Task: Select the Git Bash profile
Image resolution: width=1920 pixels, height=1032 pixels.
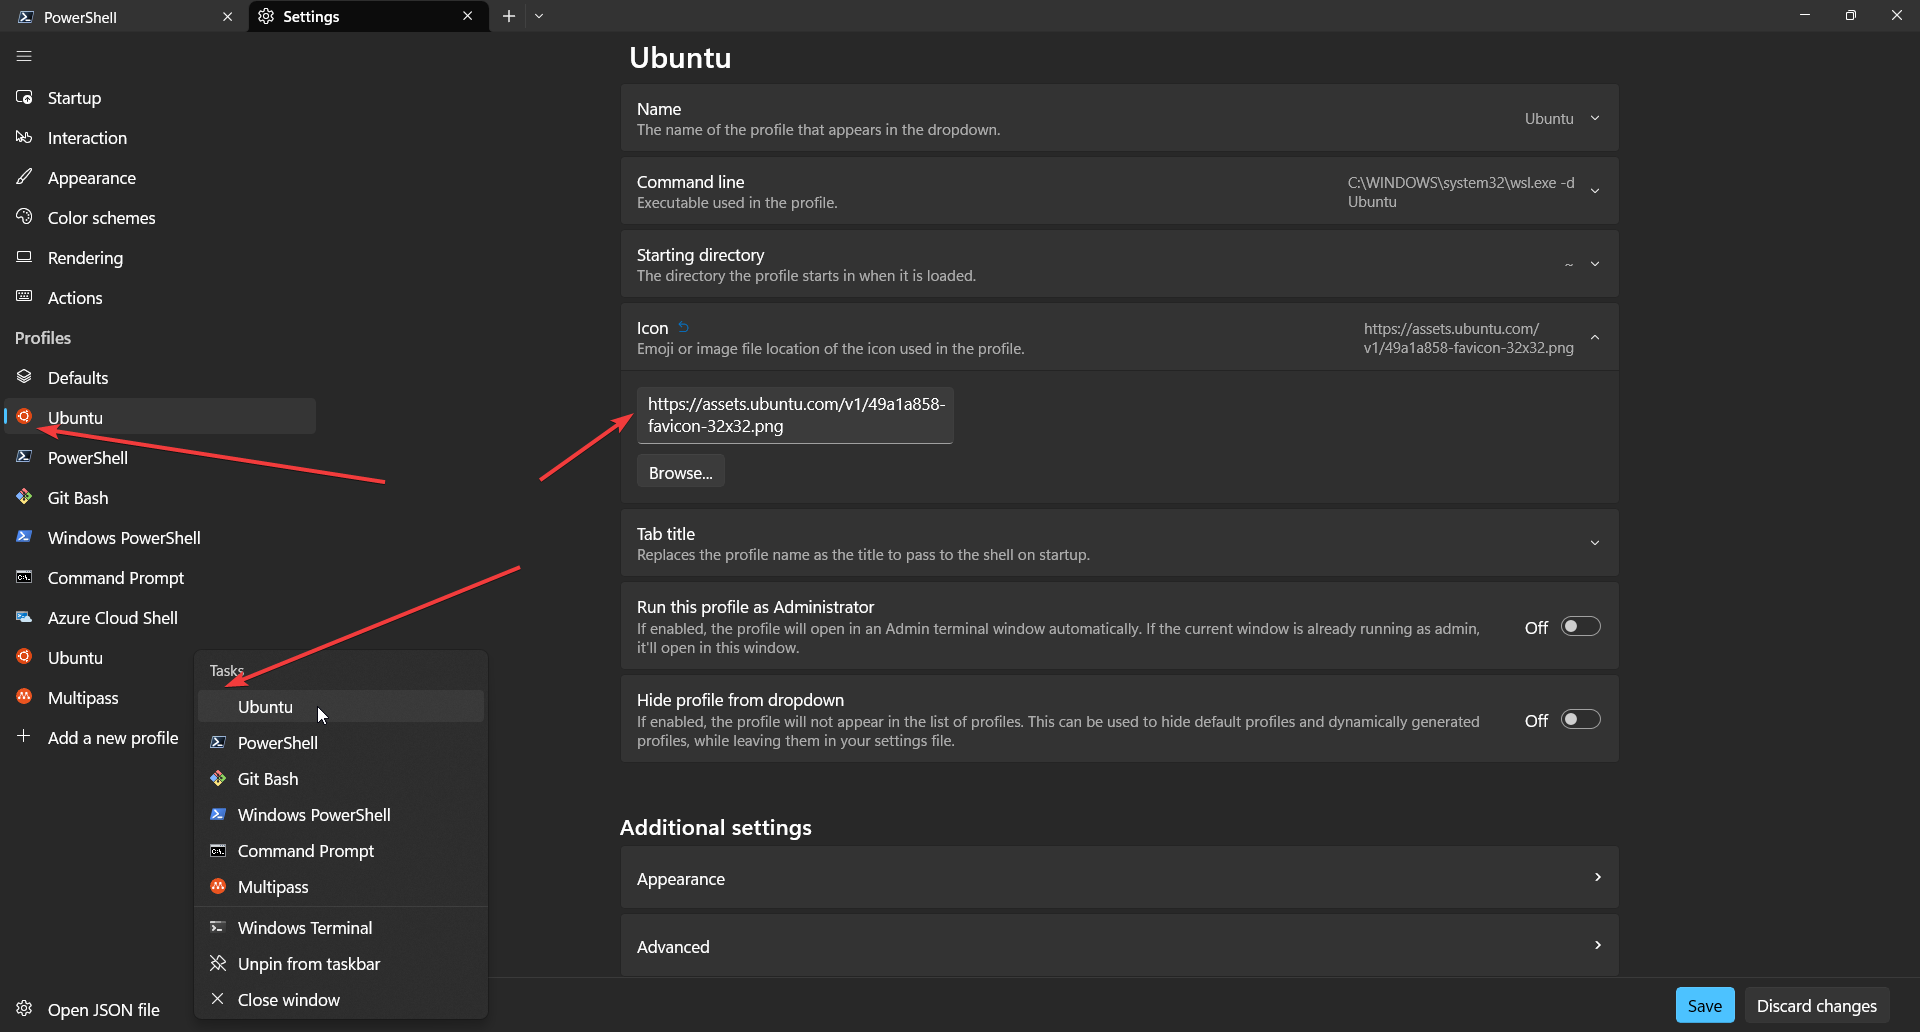Action: 77,497
